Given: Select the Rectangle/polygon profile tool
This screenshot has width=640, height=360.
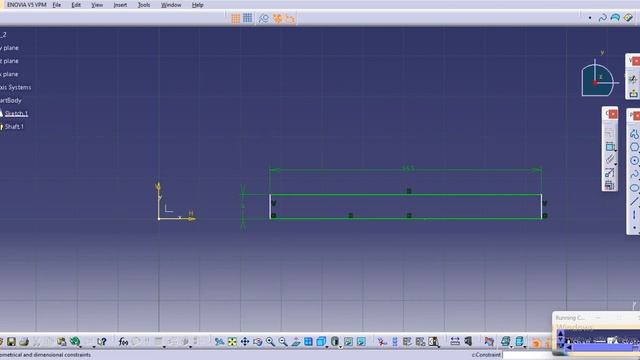Looking at the screenshot, I should tap(634, 147).
